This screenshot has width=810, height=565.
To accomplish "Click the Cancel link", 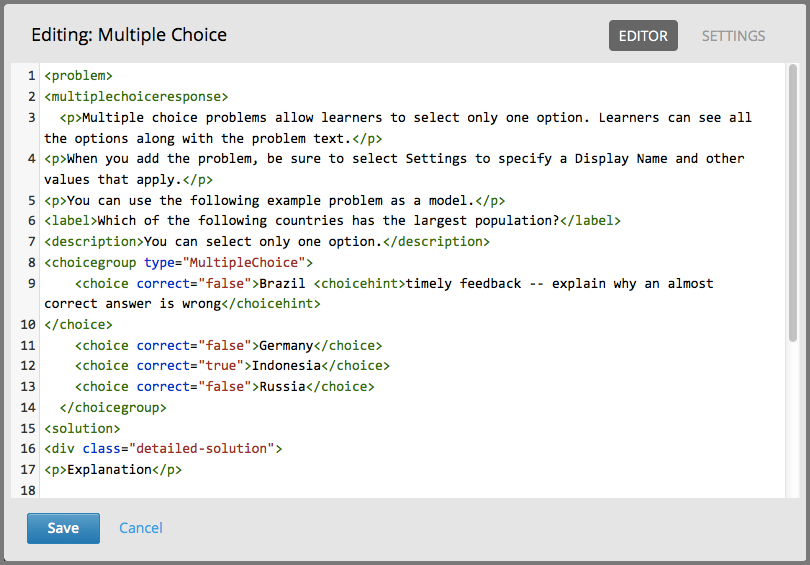I will click(141, 528).
